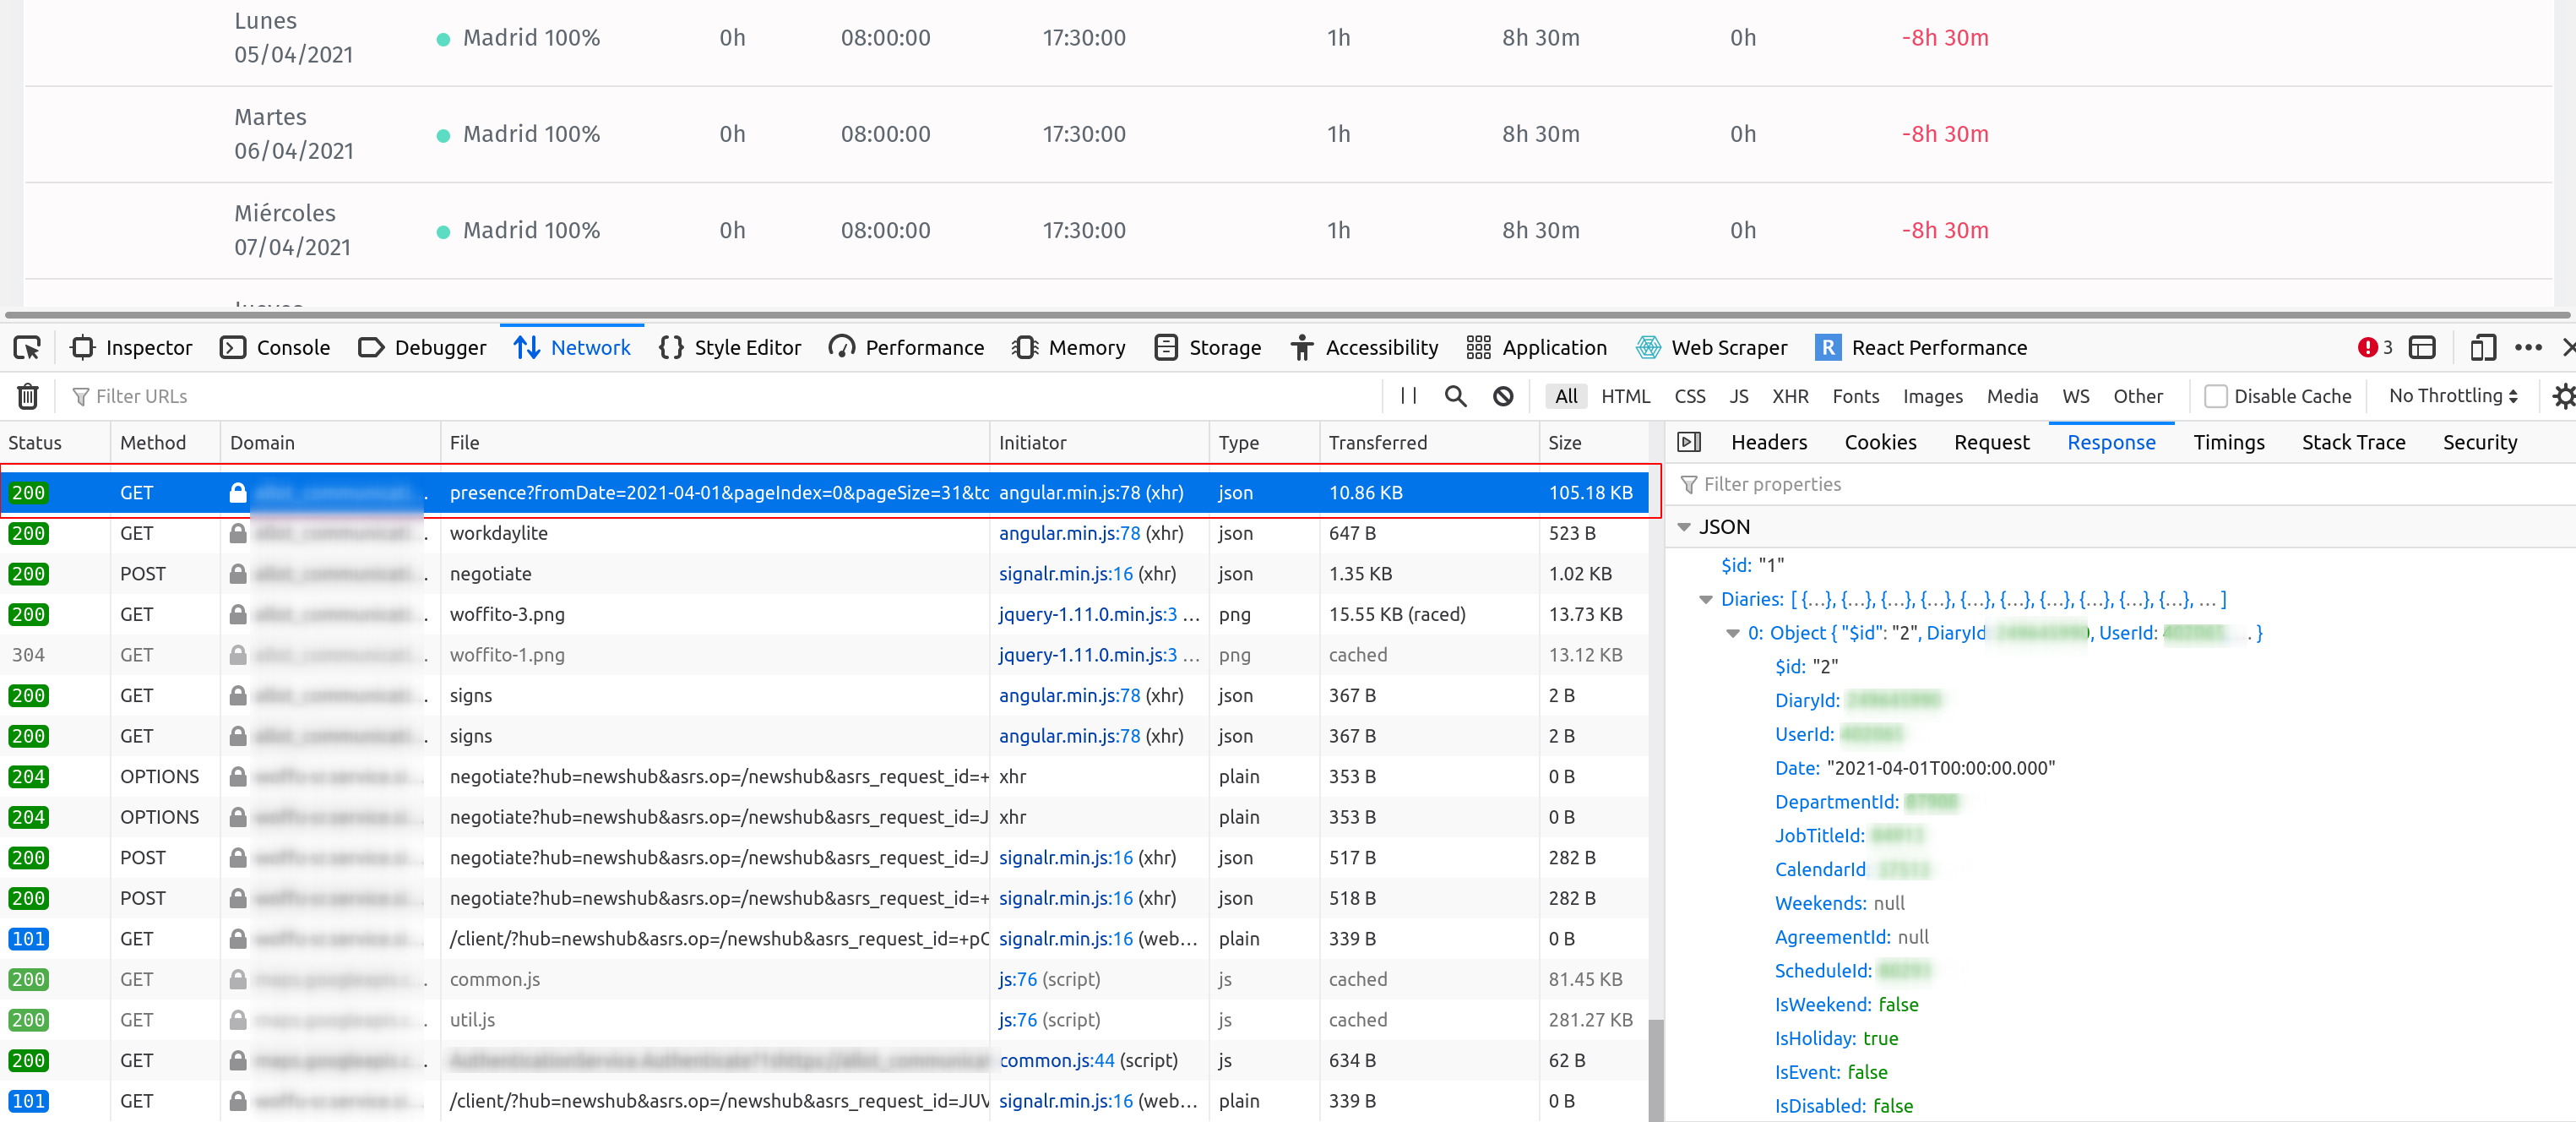The width and height of the screenshot is (2576, 1122).
Task: Click the search filter icon in Network
Action: 1455,398
